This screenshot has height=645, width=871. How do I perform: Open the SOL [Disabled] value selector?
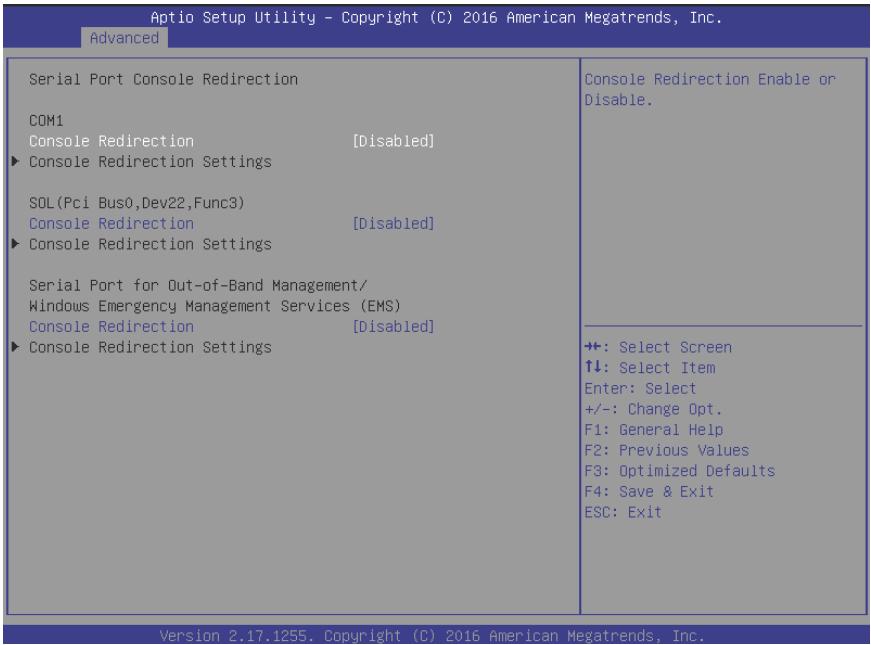pos(393,223)
